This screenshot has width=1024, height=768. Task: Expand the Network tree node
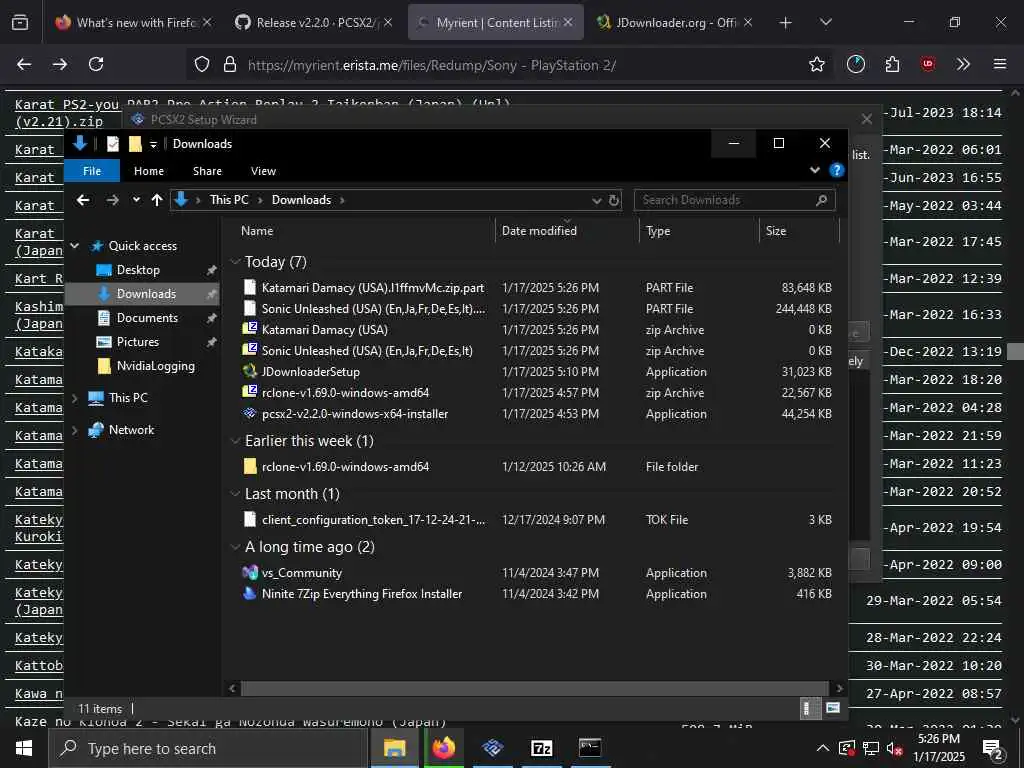point(74,430)
